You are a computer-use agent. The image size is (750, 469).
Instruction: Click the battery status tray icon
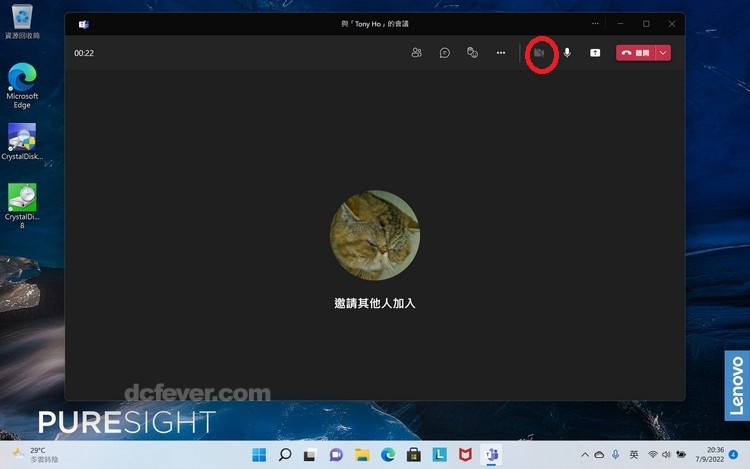(681, 455)
